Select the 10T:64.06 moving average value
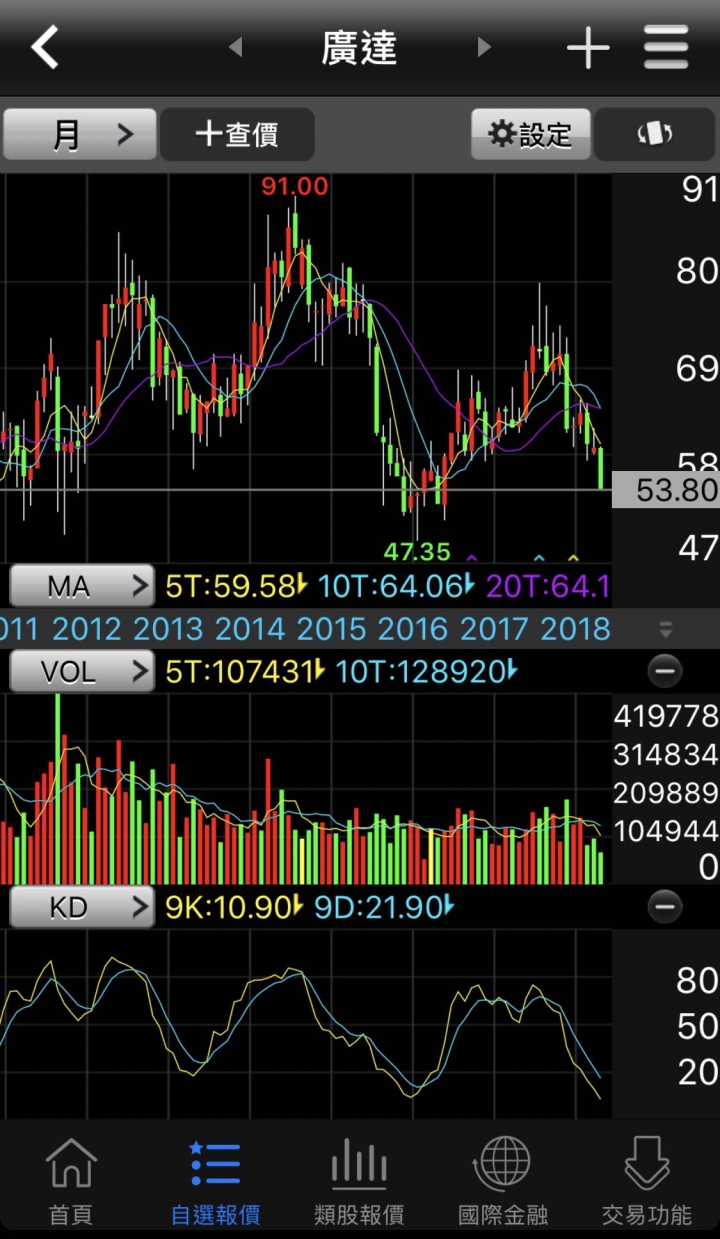 (x=396, y=586)
